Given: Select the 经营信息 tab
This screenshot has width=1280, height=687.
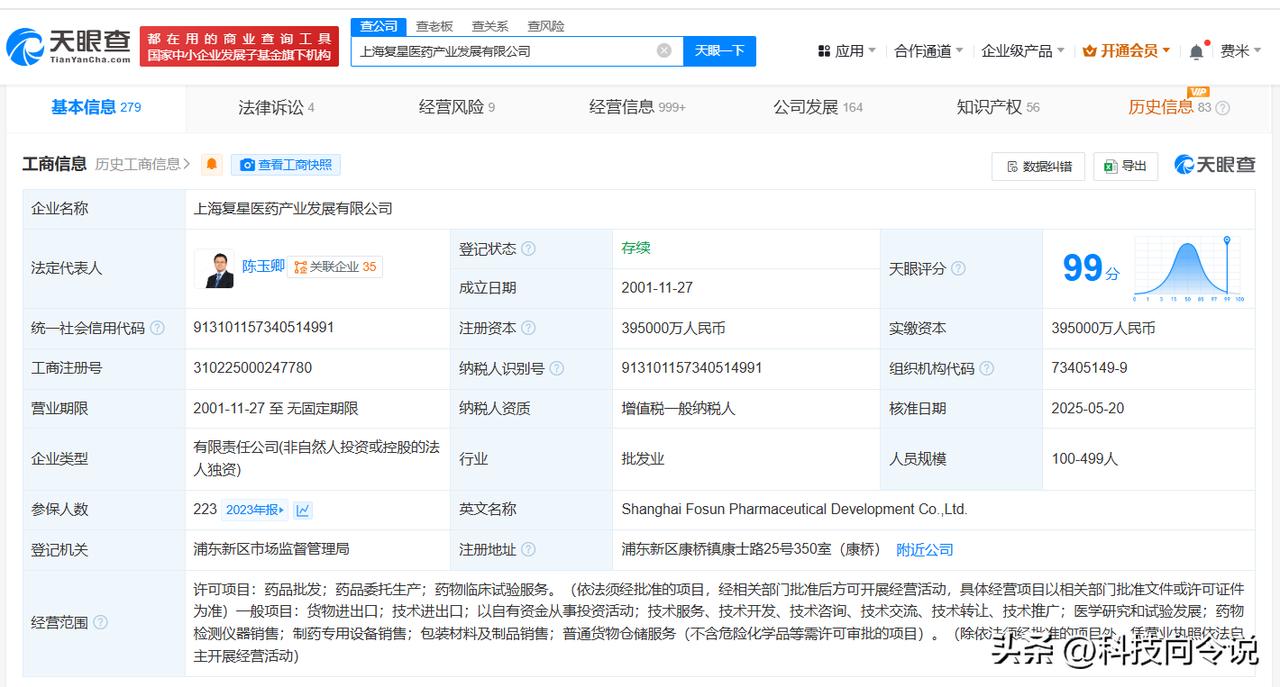Looking at the screenshot, I should click(637, 108).
